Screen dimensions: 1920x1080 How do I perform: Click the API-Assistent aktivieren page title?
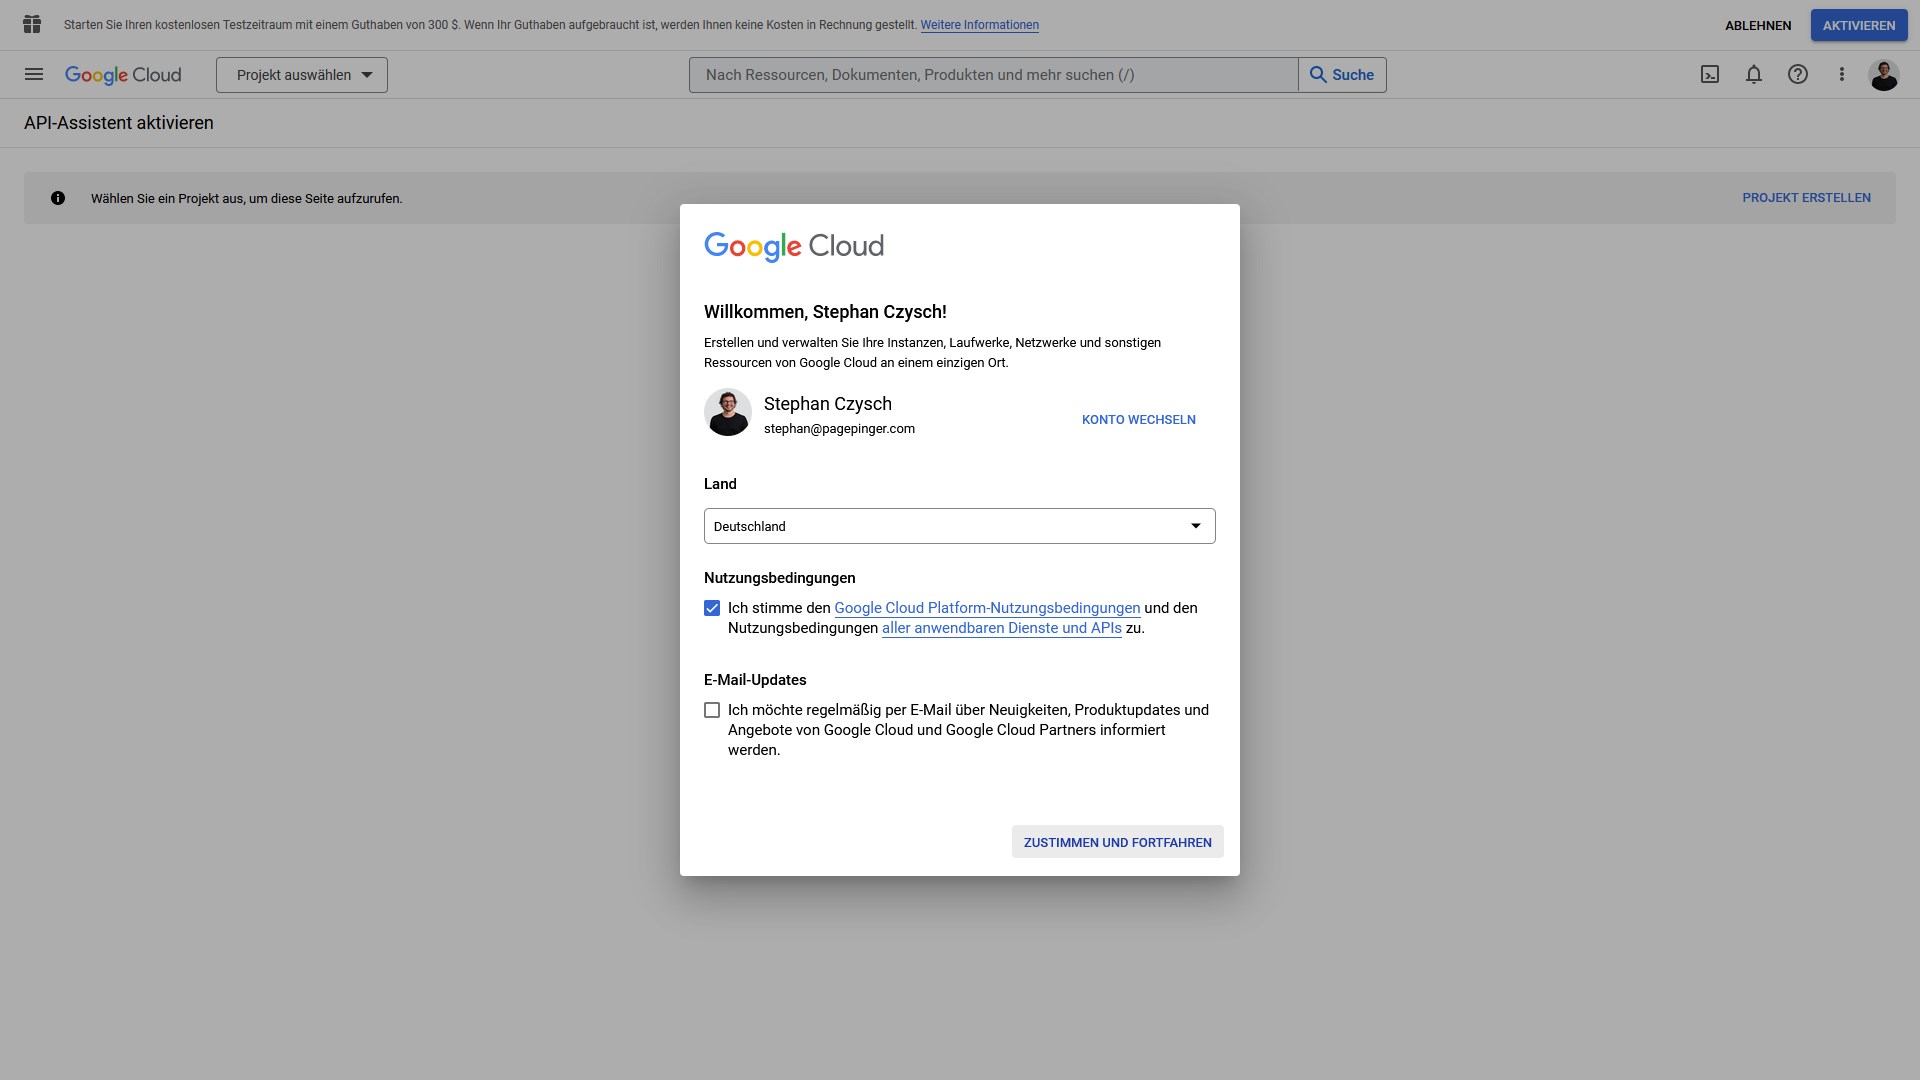119,123
